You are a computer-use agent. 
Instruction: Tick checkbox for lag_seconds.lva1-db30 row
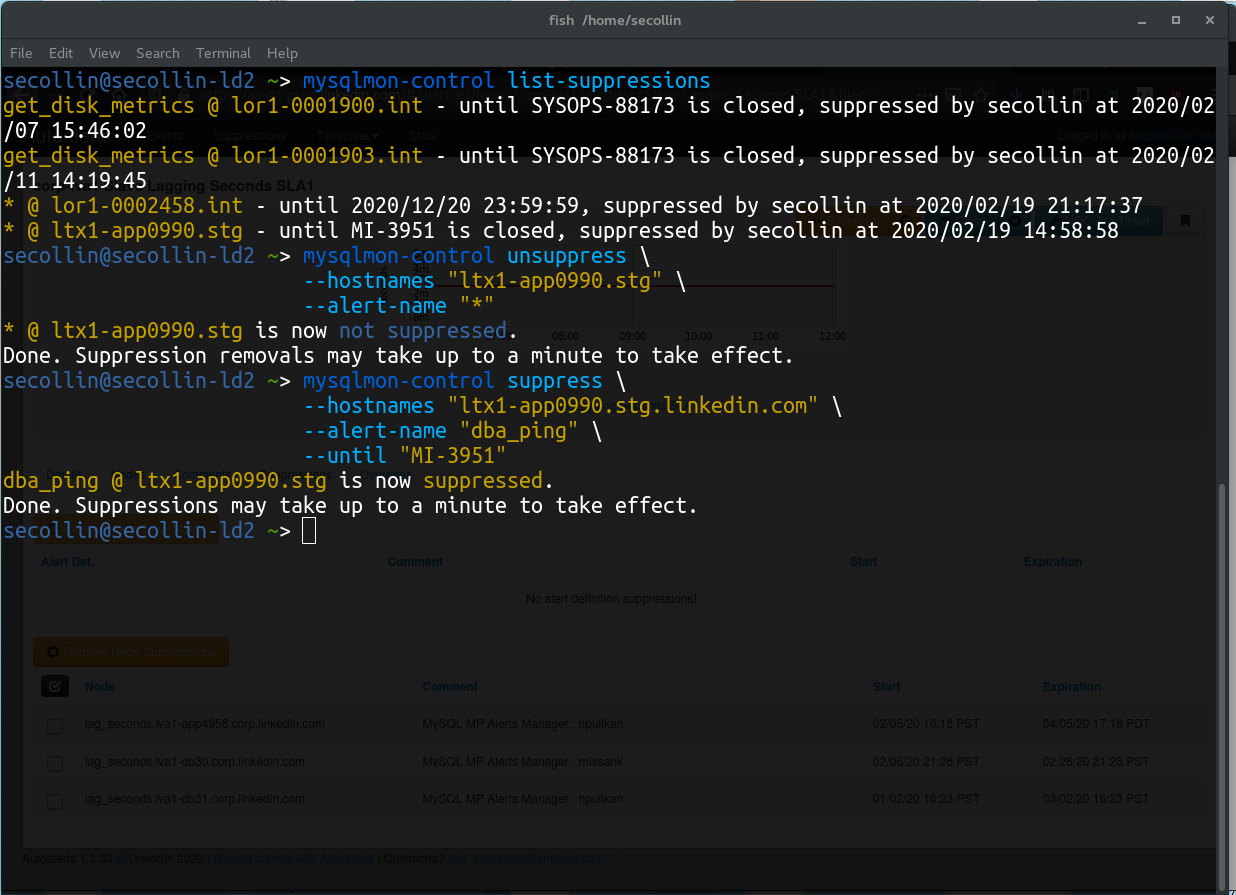(55, 764)
